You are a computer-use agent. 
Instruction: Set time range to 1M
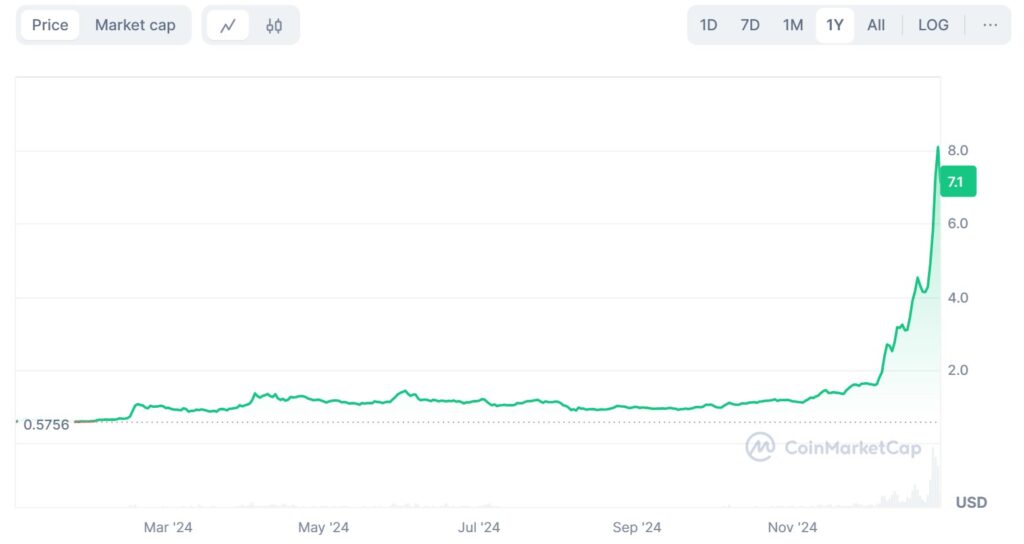click(793, 25)
